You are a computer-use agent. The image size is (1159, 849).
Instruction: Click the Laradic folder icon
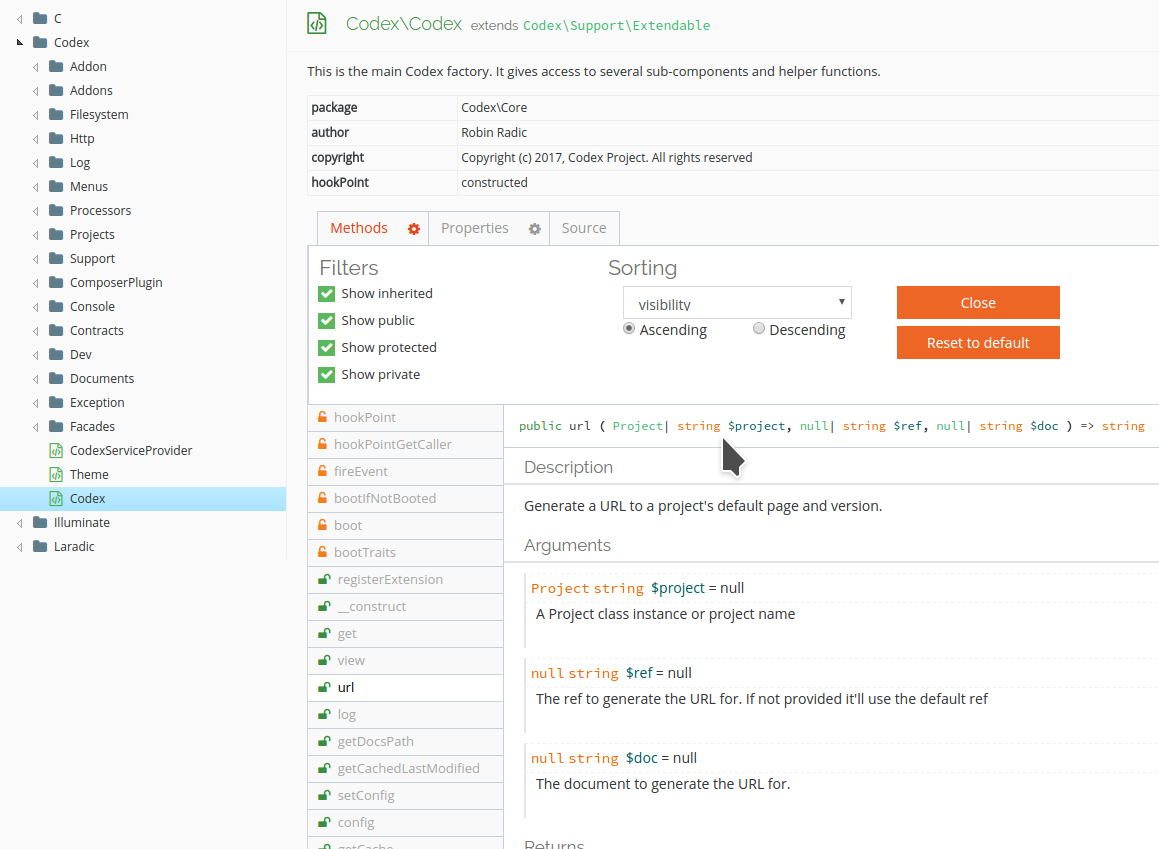tap(41, 546)
